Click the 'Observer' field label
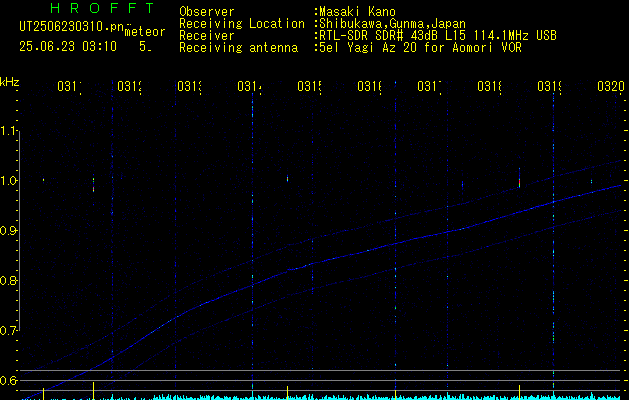 [x=207, y=12]
